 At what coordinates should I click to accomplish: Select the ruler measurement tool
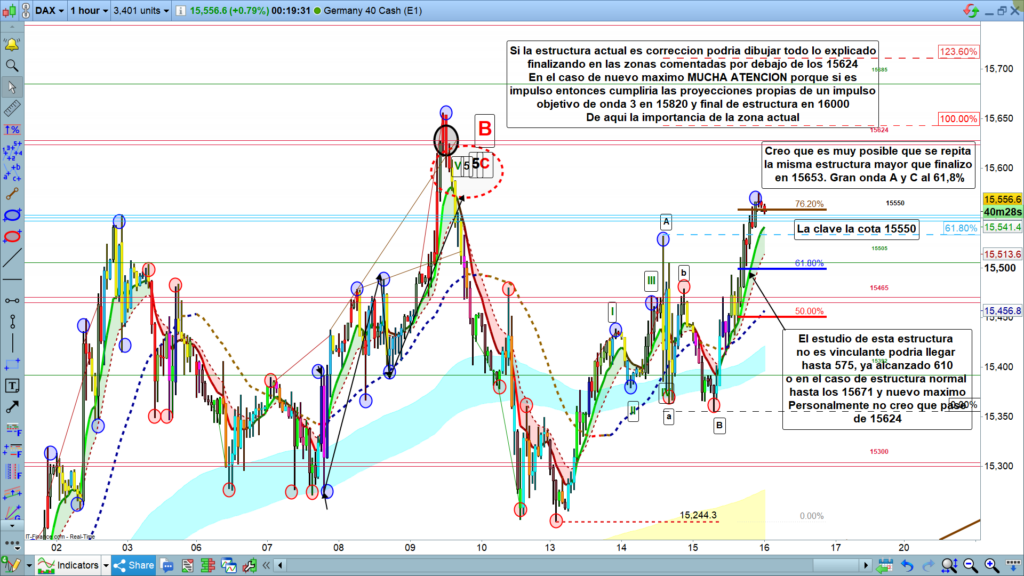pos(11,109)
